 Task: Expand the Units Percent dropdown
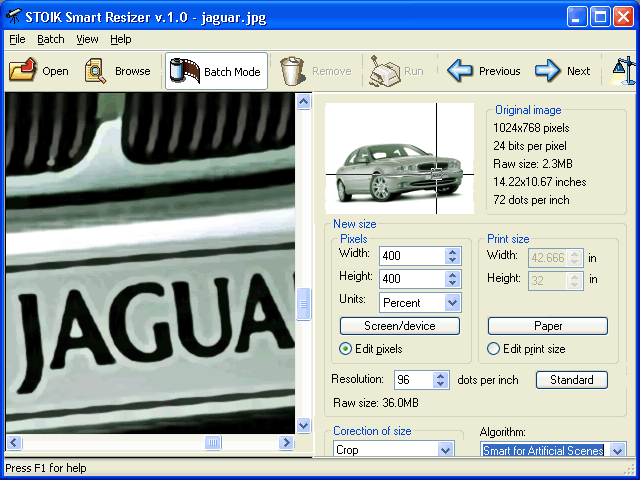(x=452, y=302)
